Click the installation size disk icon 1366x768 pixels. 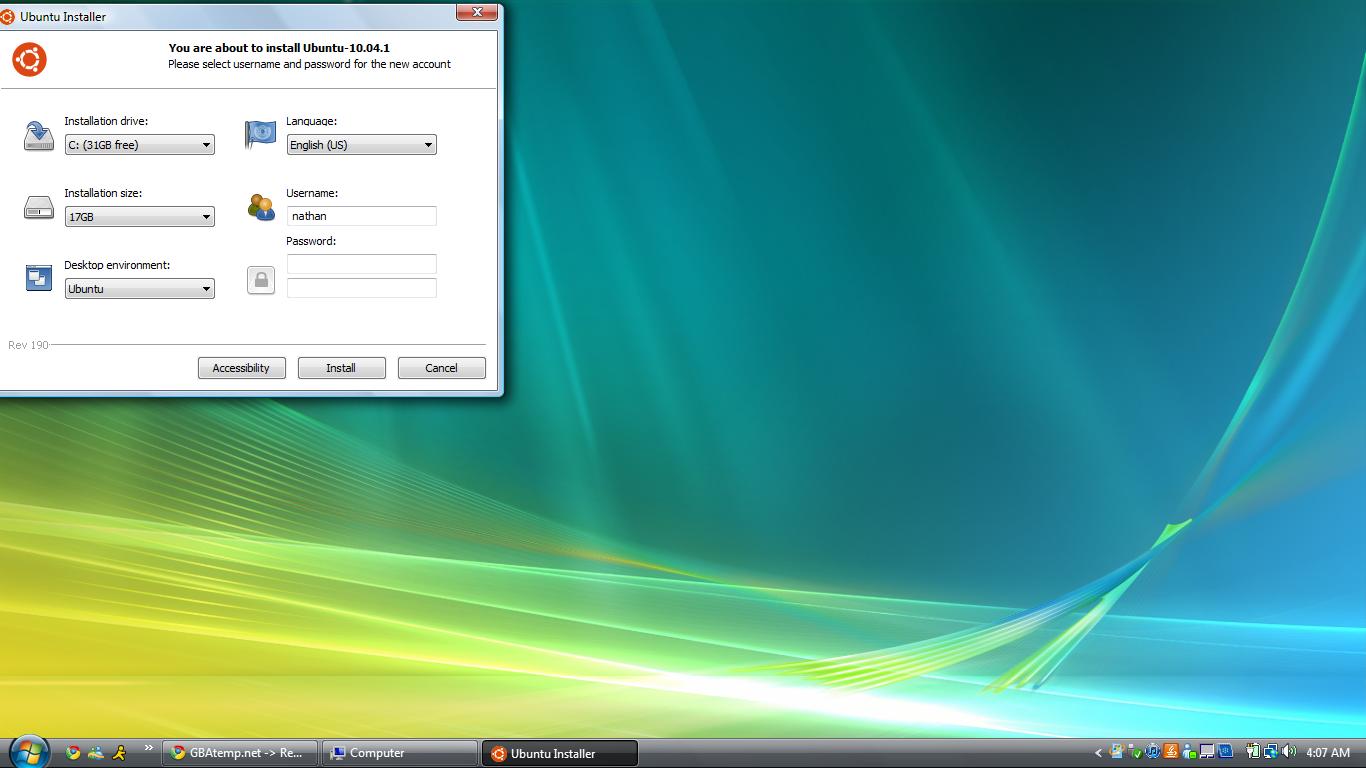point(38,207)
